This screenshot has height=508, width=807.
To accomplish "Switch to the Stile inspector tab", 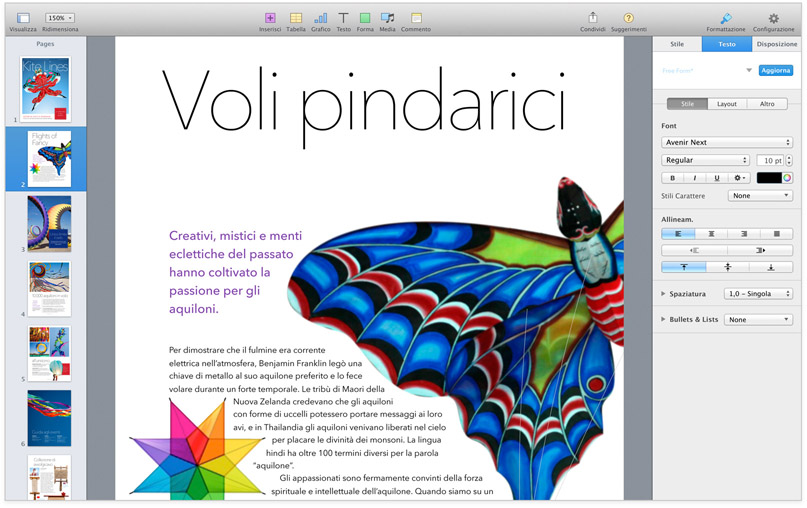I will click(x=677, y=44).
